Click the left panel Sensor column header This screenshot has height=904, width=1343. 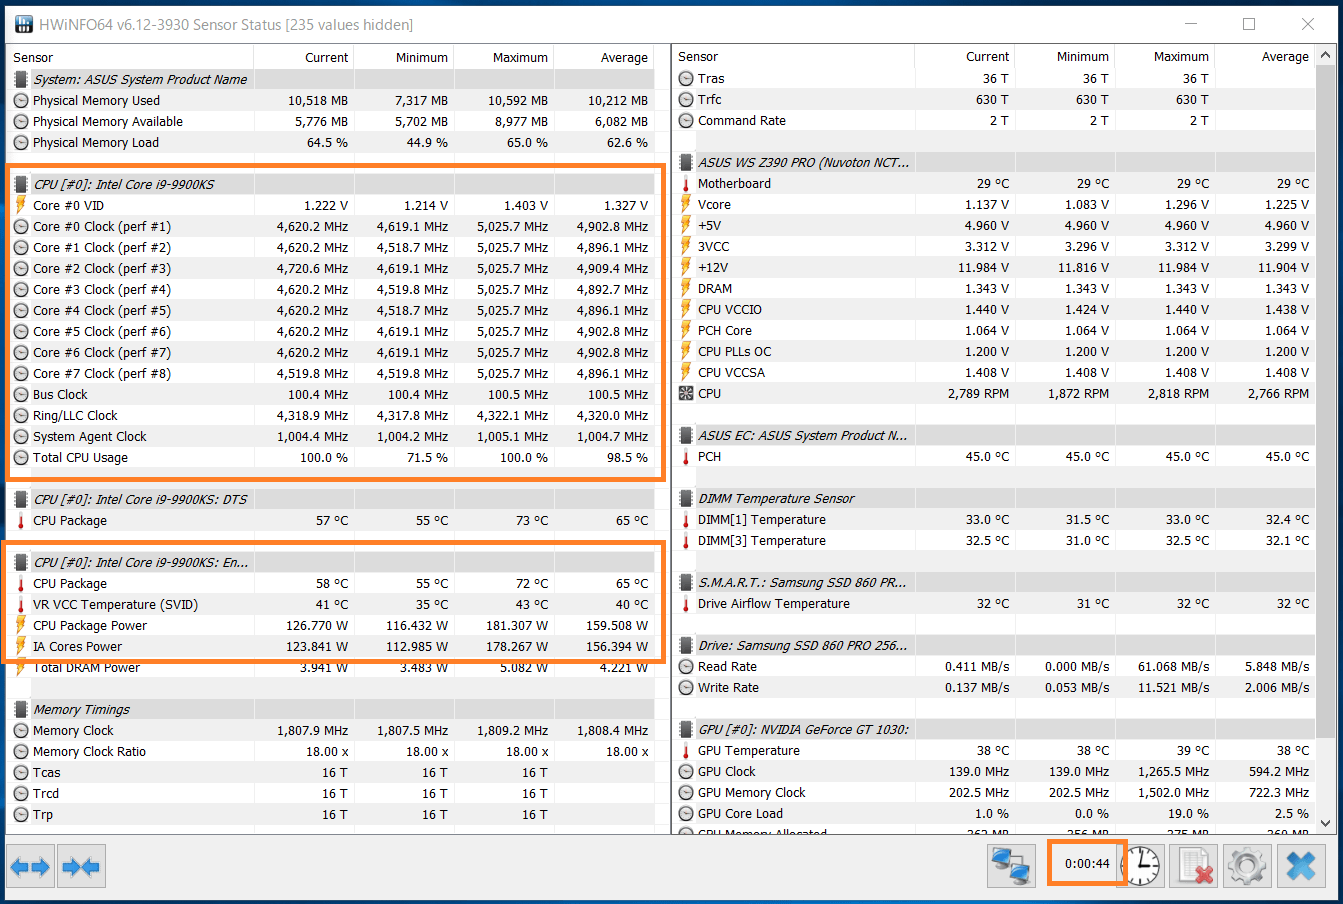click(130, 57)
